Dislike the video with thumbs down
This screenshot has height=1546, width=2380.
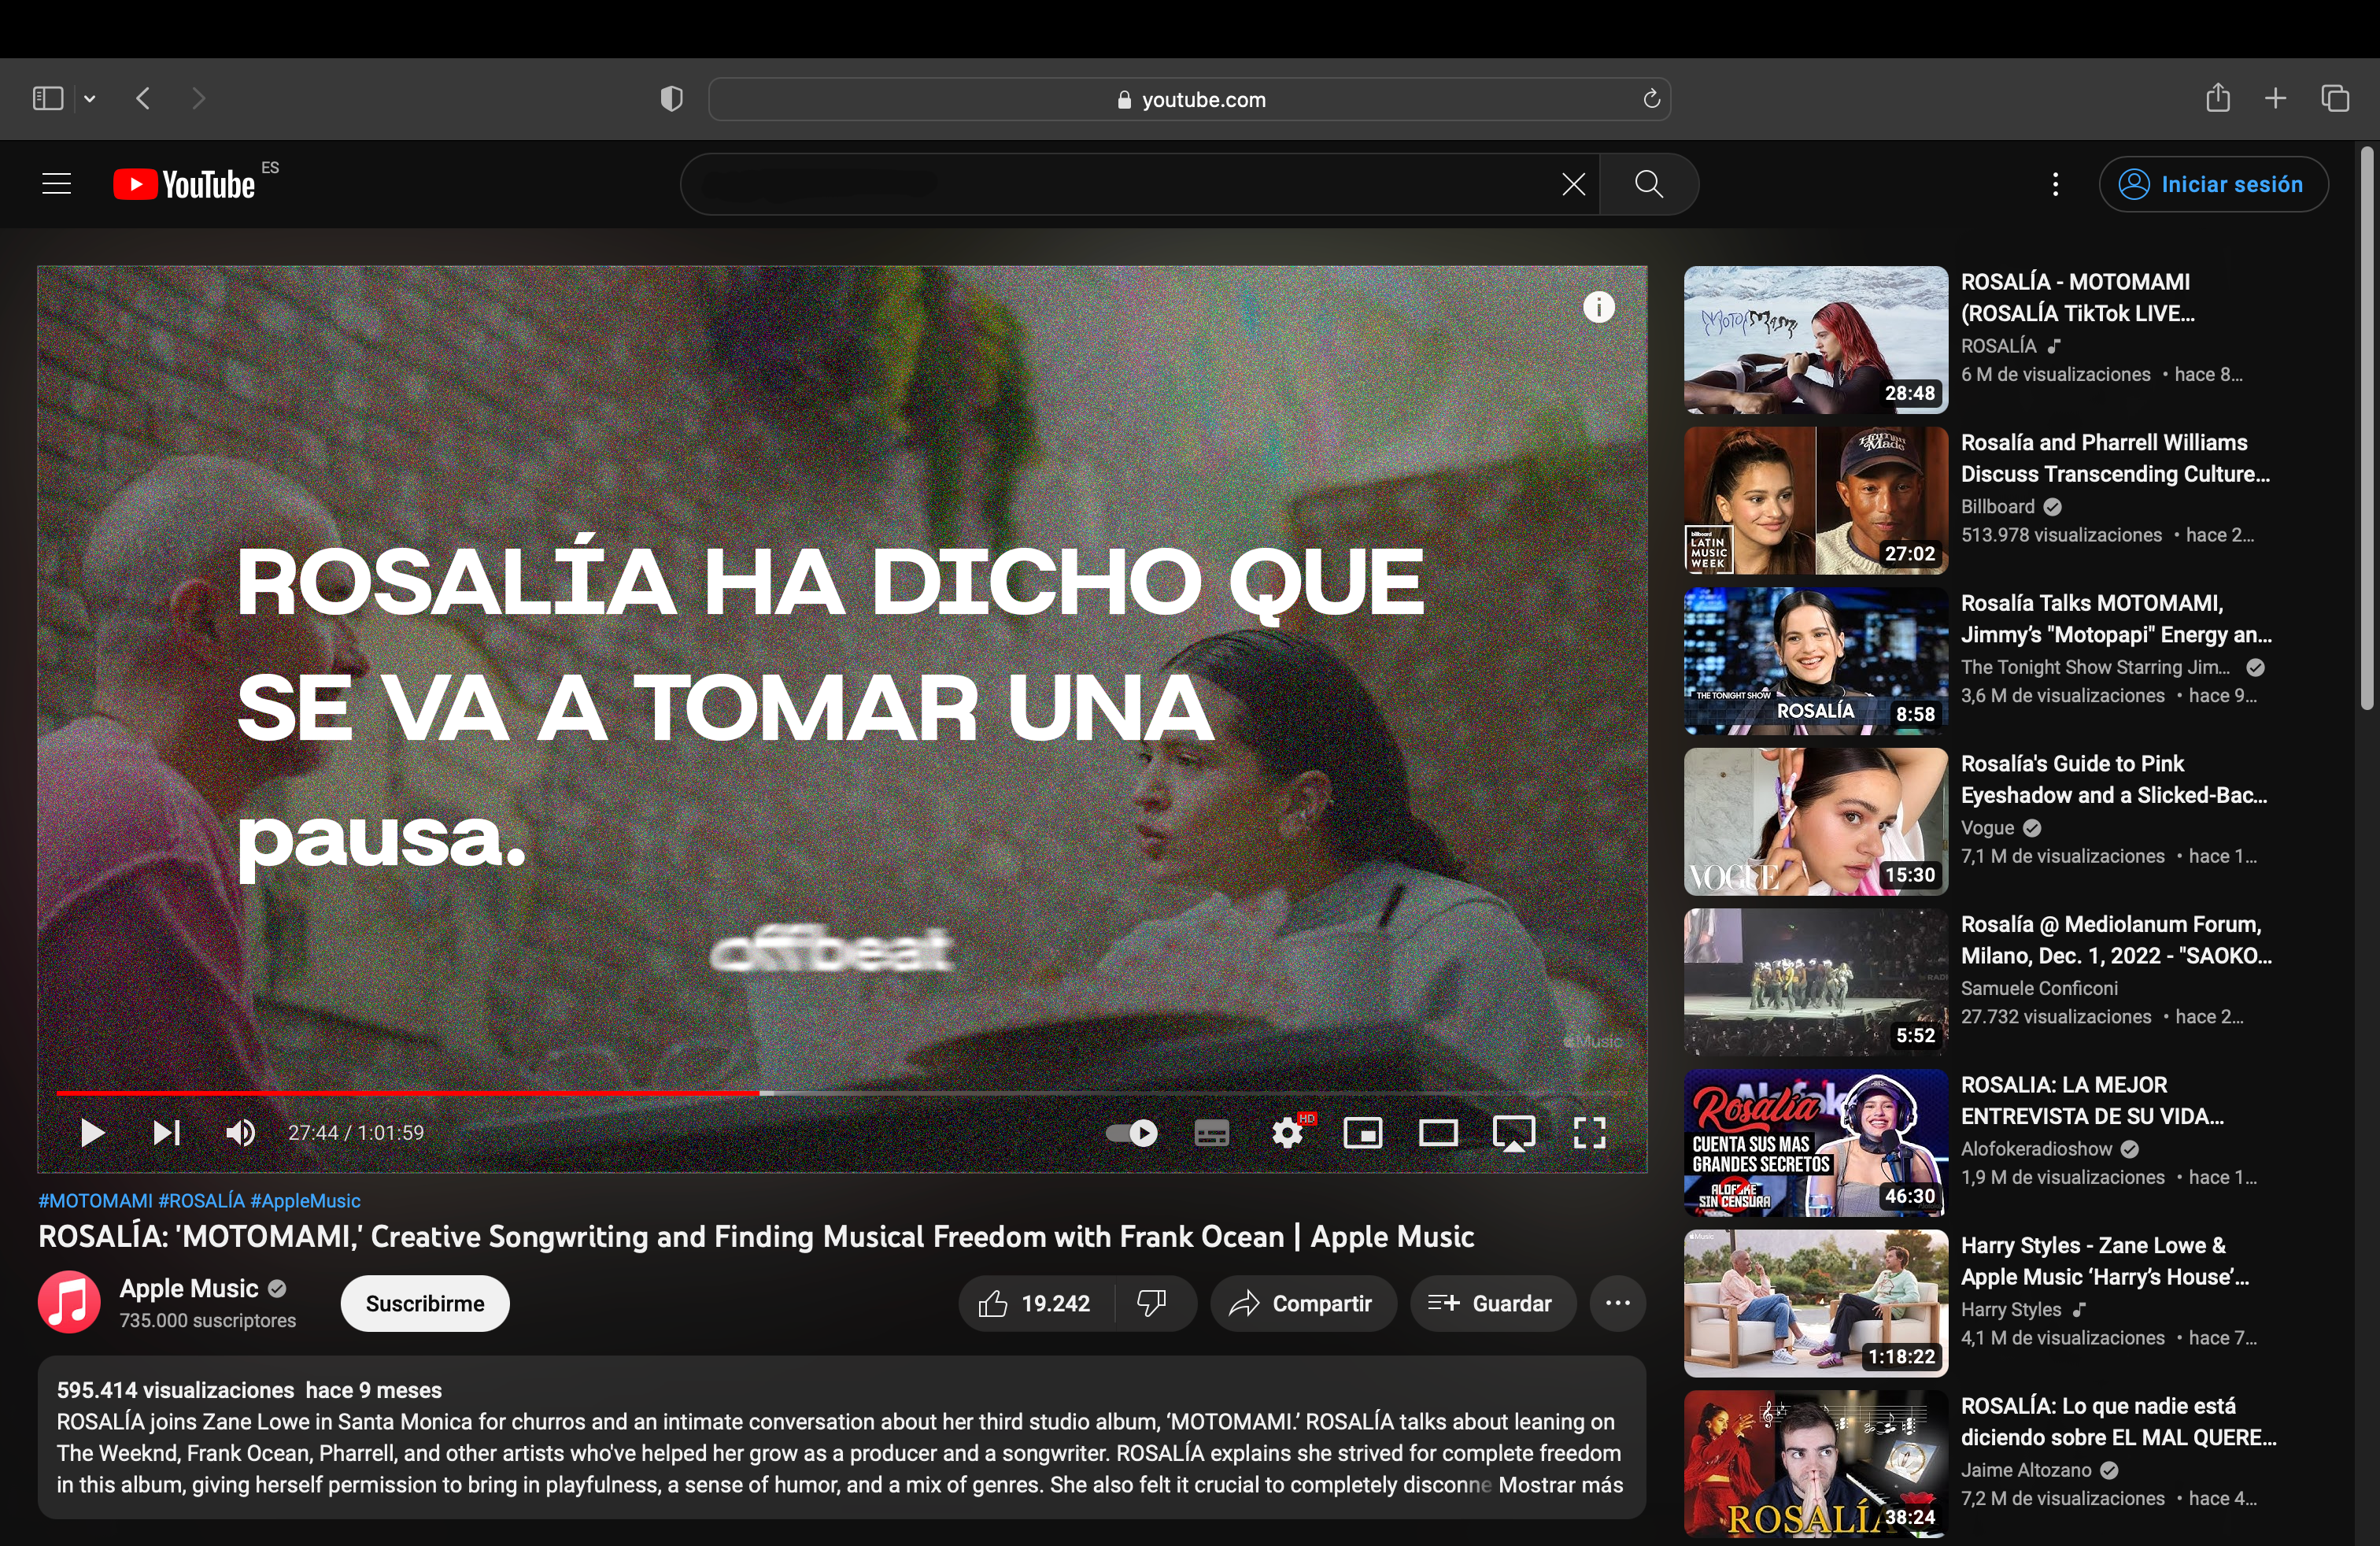click(1152, 1303)
